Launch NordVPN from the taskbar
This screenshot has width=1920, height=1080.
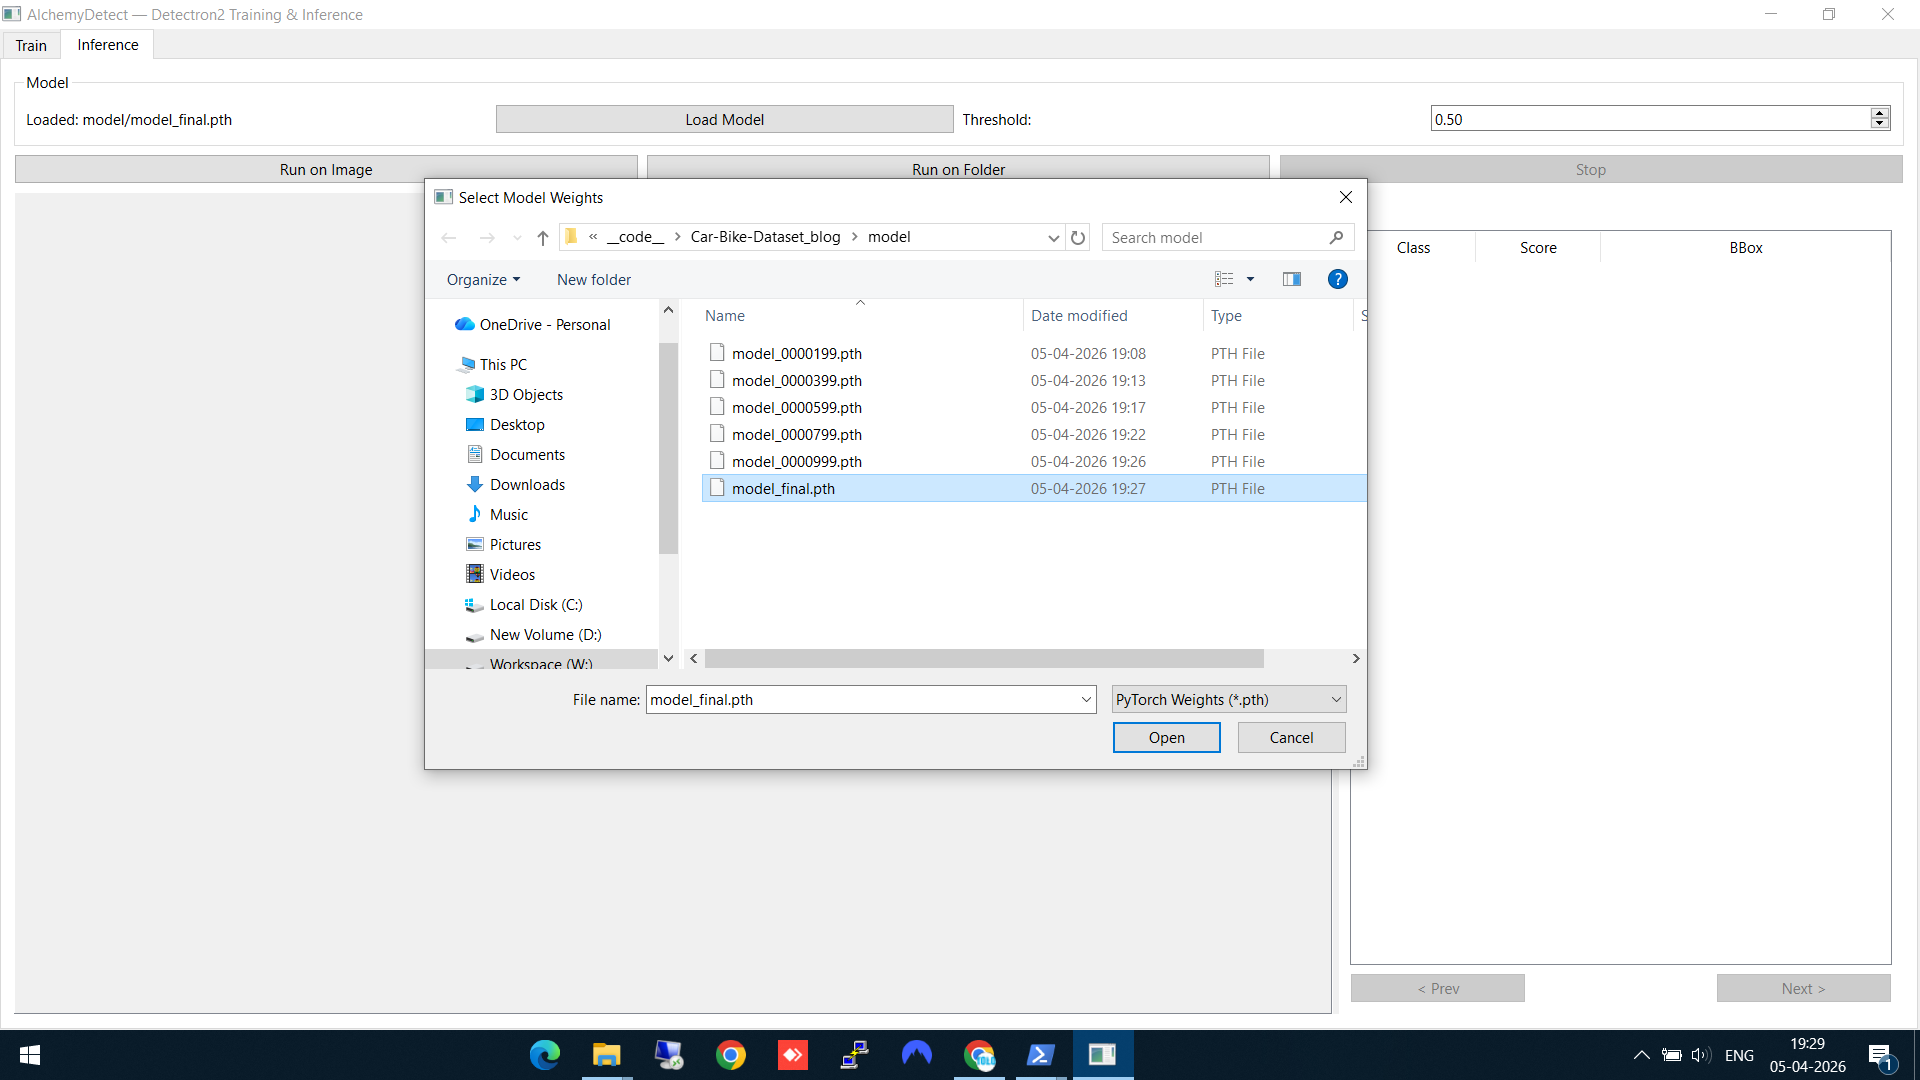(x=917, y=1055)
